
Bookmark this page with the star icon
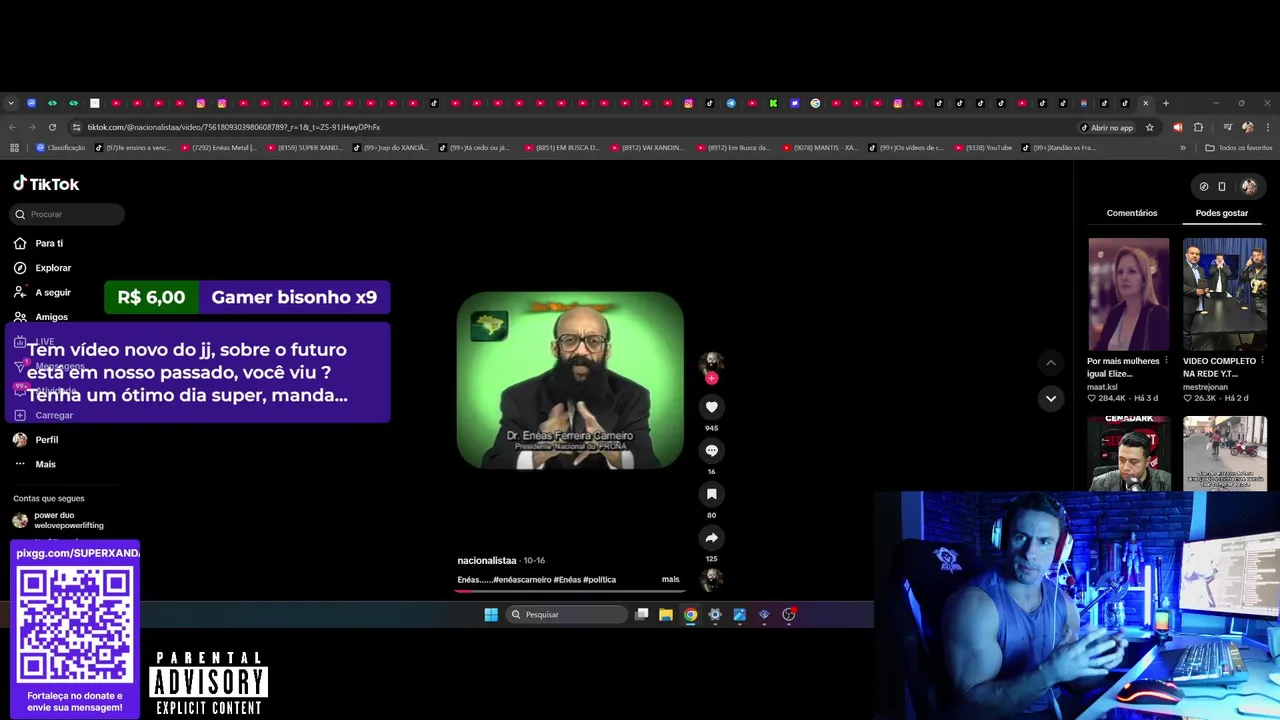point(1150,127)
